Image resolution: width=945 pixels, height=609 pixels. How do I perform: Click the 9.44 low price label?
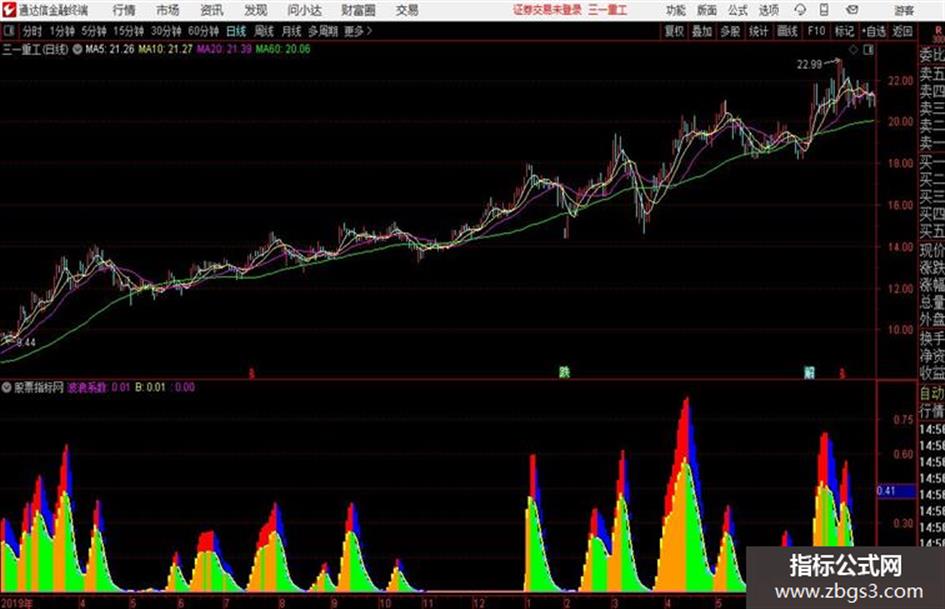(26, 342)
